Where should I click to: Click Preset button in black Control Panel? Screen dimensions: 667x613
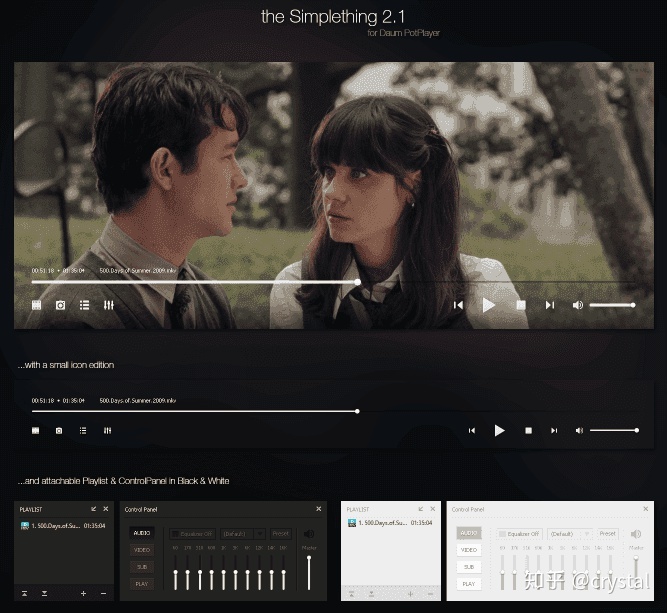click(x=281, y=533)
